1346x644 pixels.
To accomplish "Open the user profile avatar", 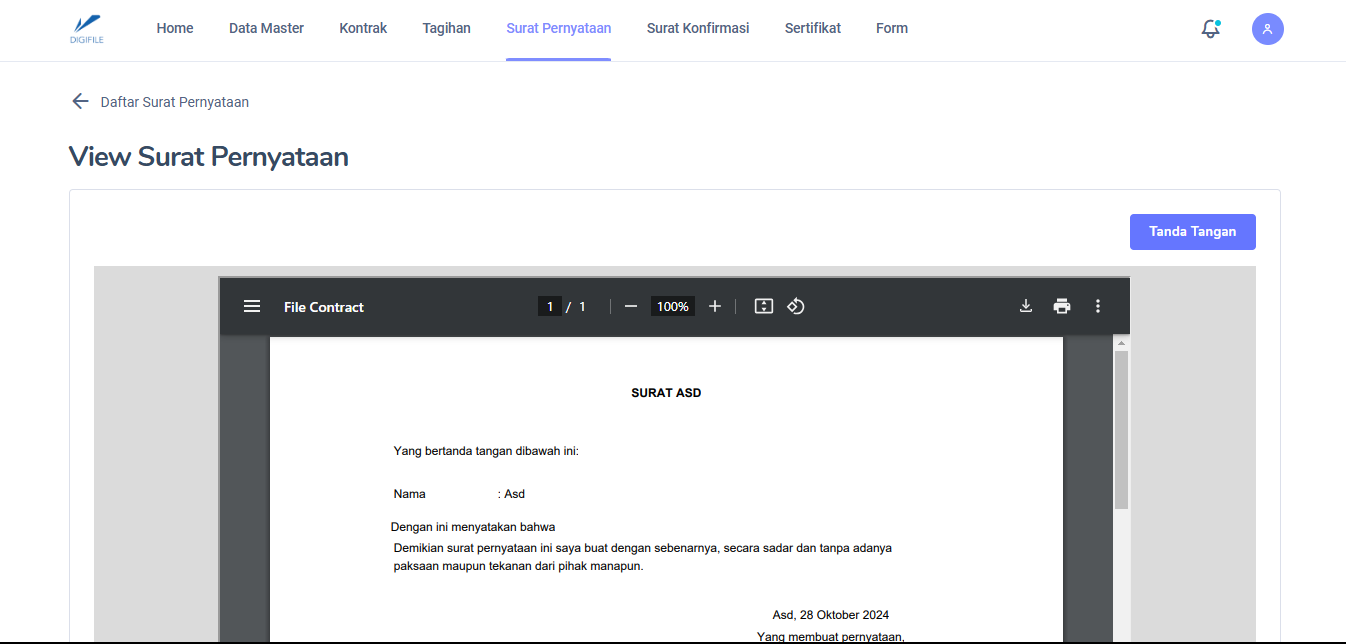I will point(1267,29).
